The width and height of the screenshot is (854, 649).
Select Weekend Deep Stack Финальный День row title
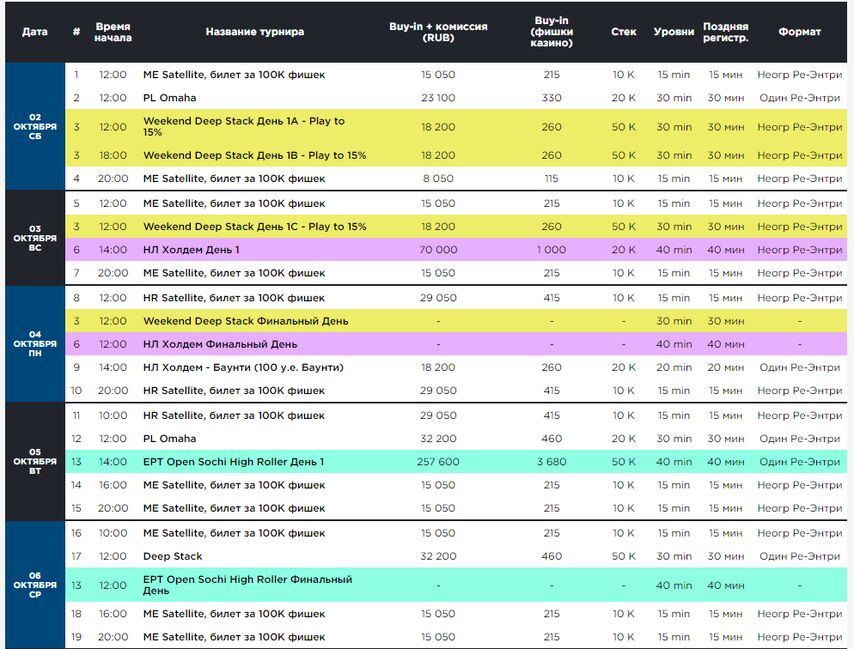coord(245,321)
